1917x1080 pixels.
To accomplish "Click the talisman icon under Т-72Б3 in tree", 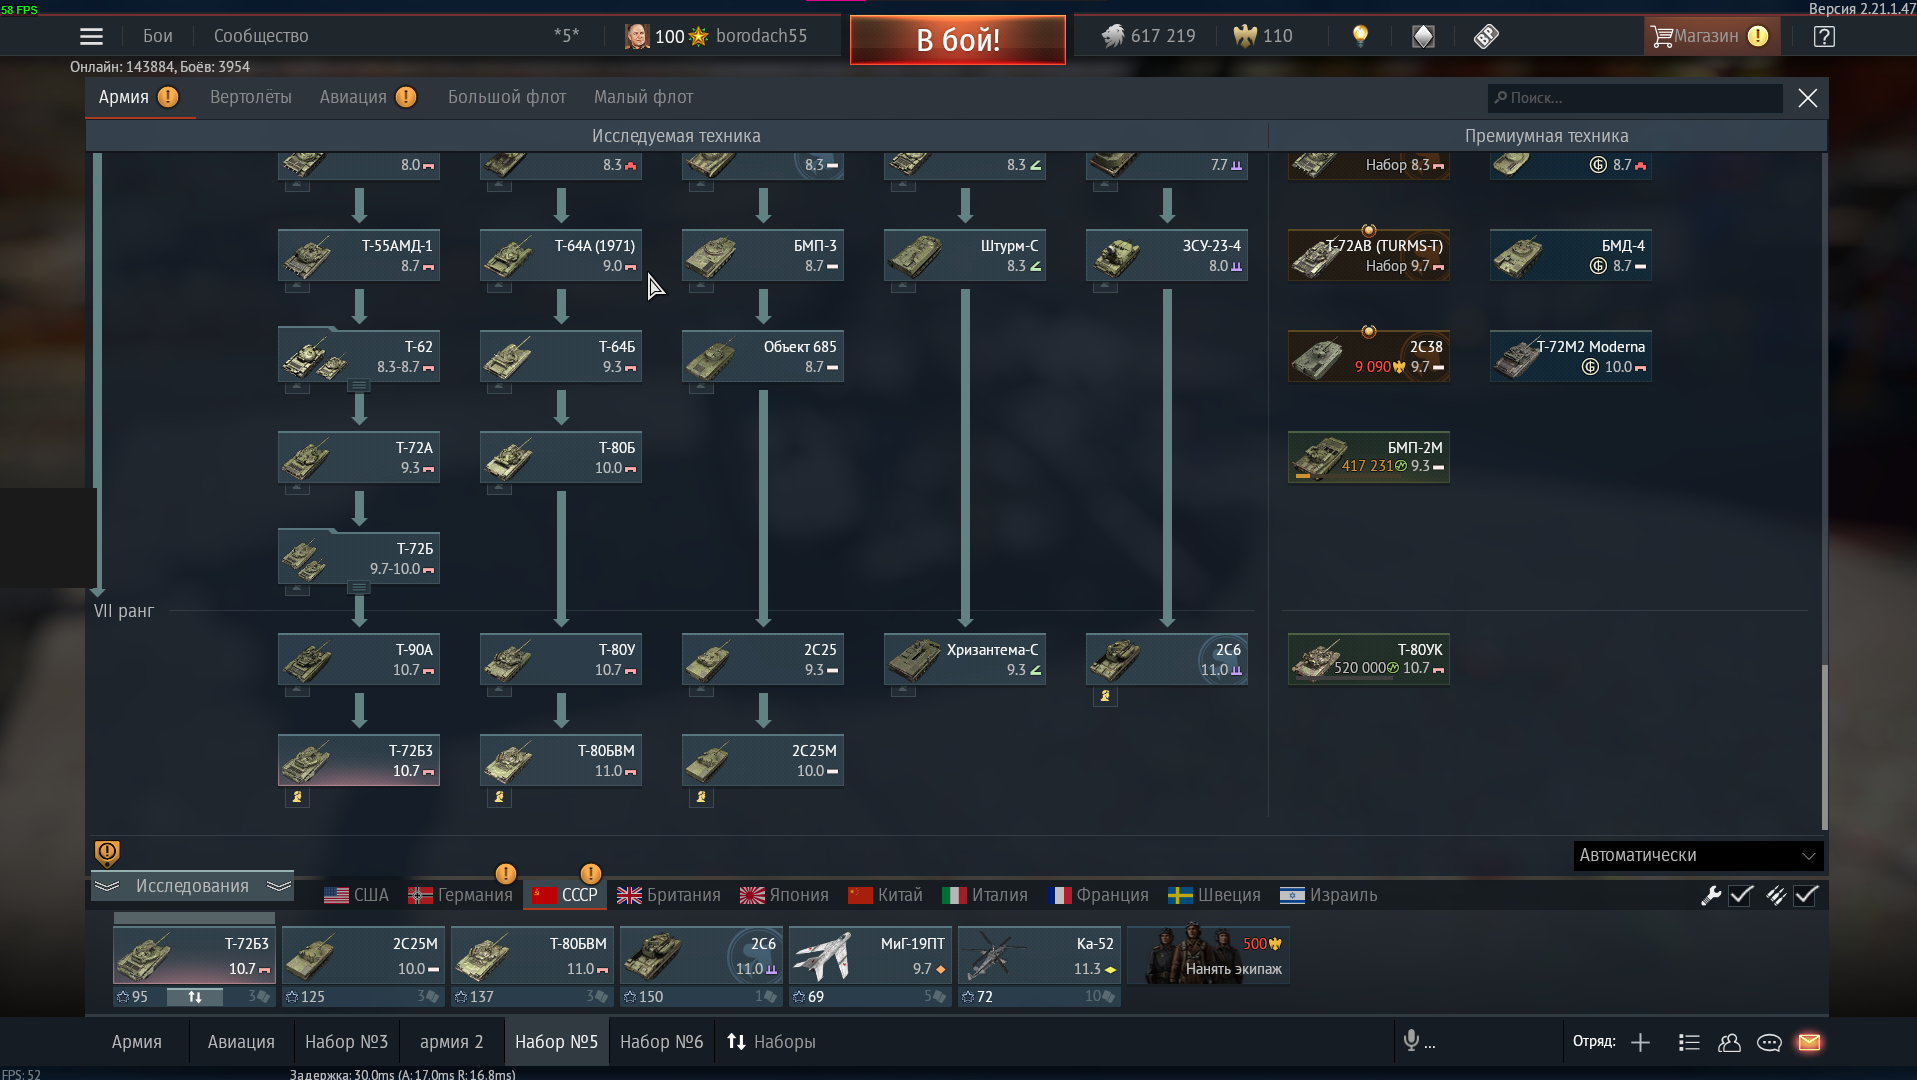I will pos(297,797).
